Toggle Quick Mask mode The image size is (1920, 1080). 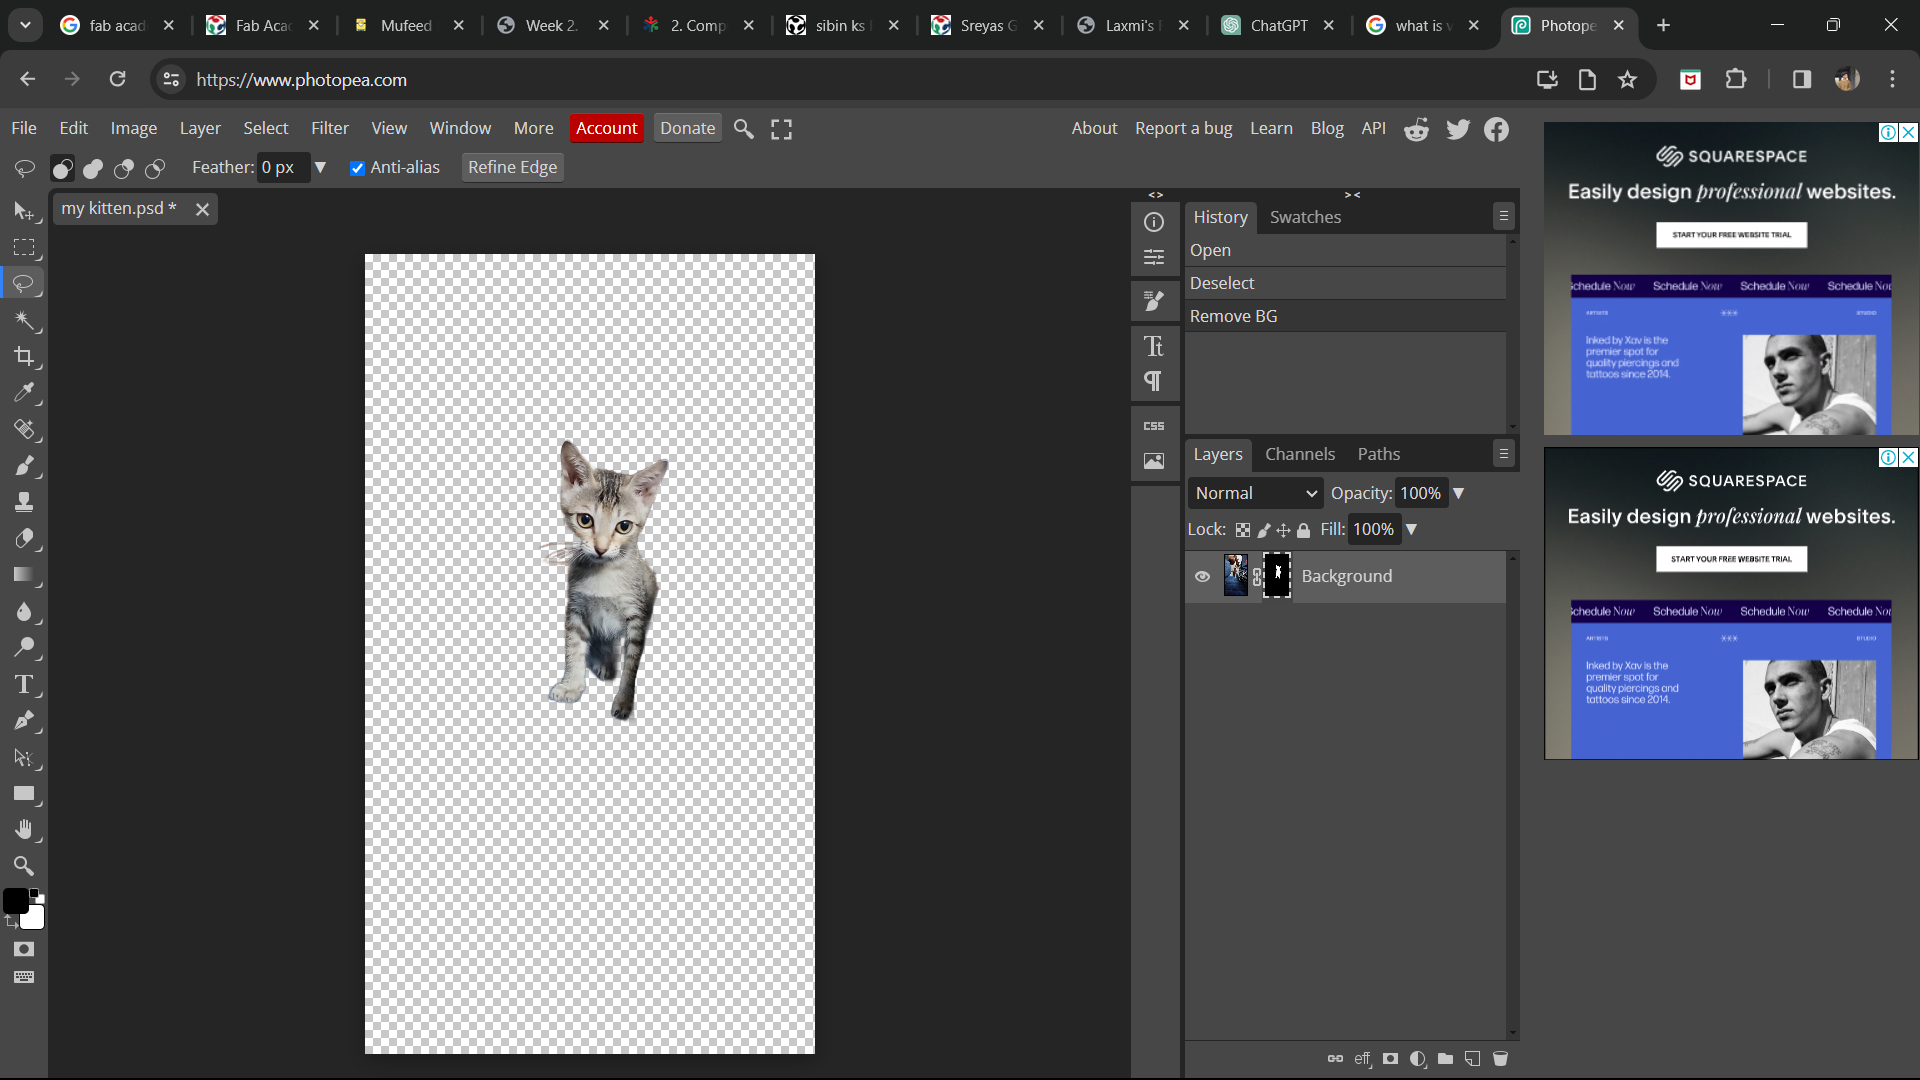(24, 949)
